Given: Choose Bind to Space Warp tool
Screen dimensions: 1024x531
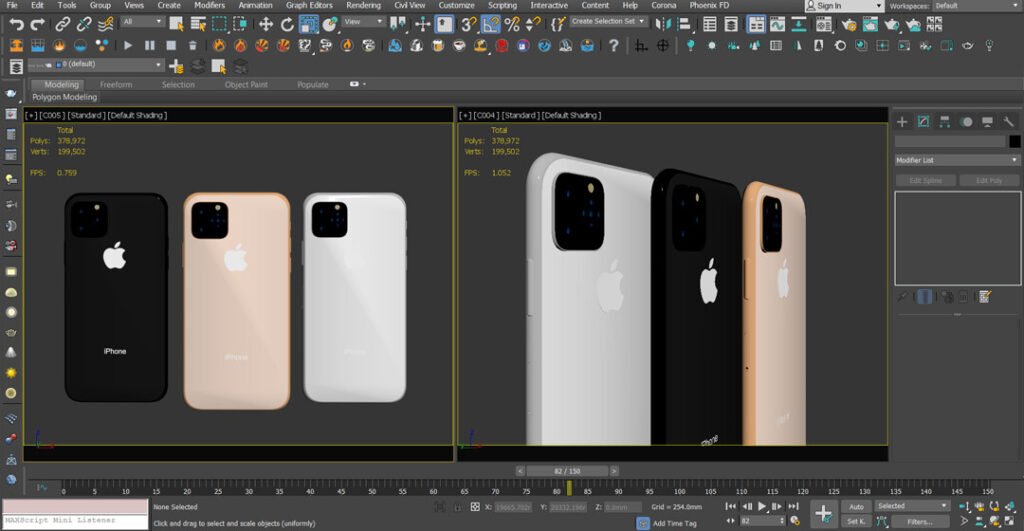Looking at the screenshot, I should 105,25.
